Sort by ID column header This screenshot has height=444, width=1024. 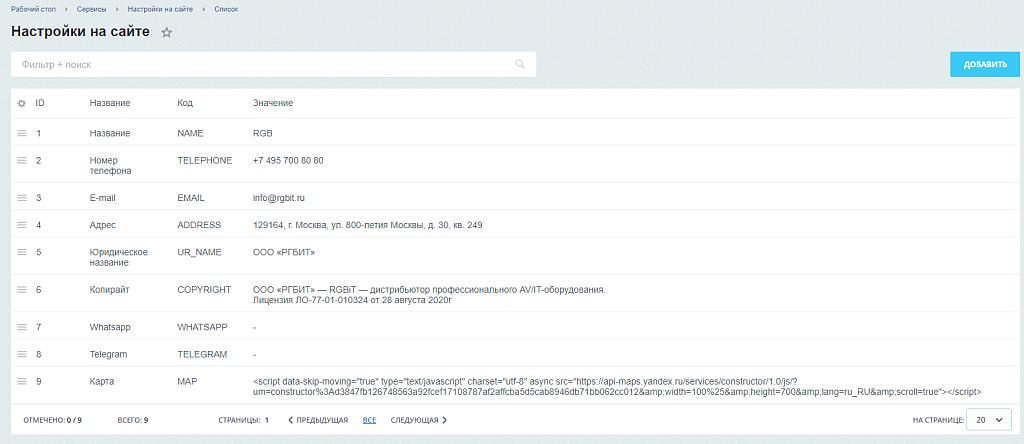point(40,103)
